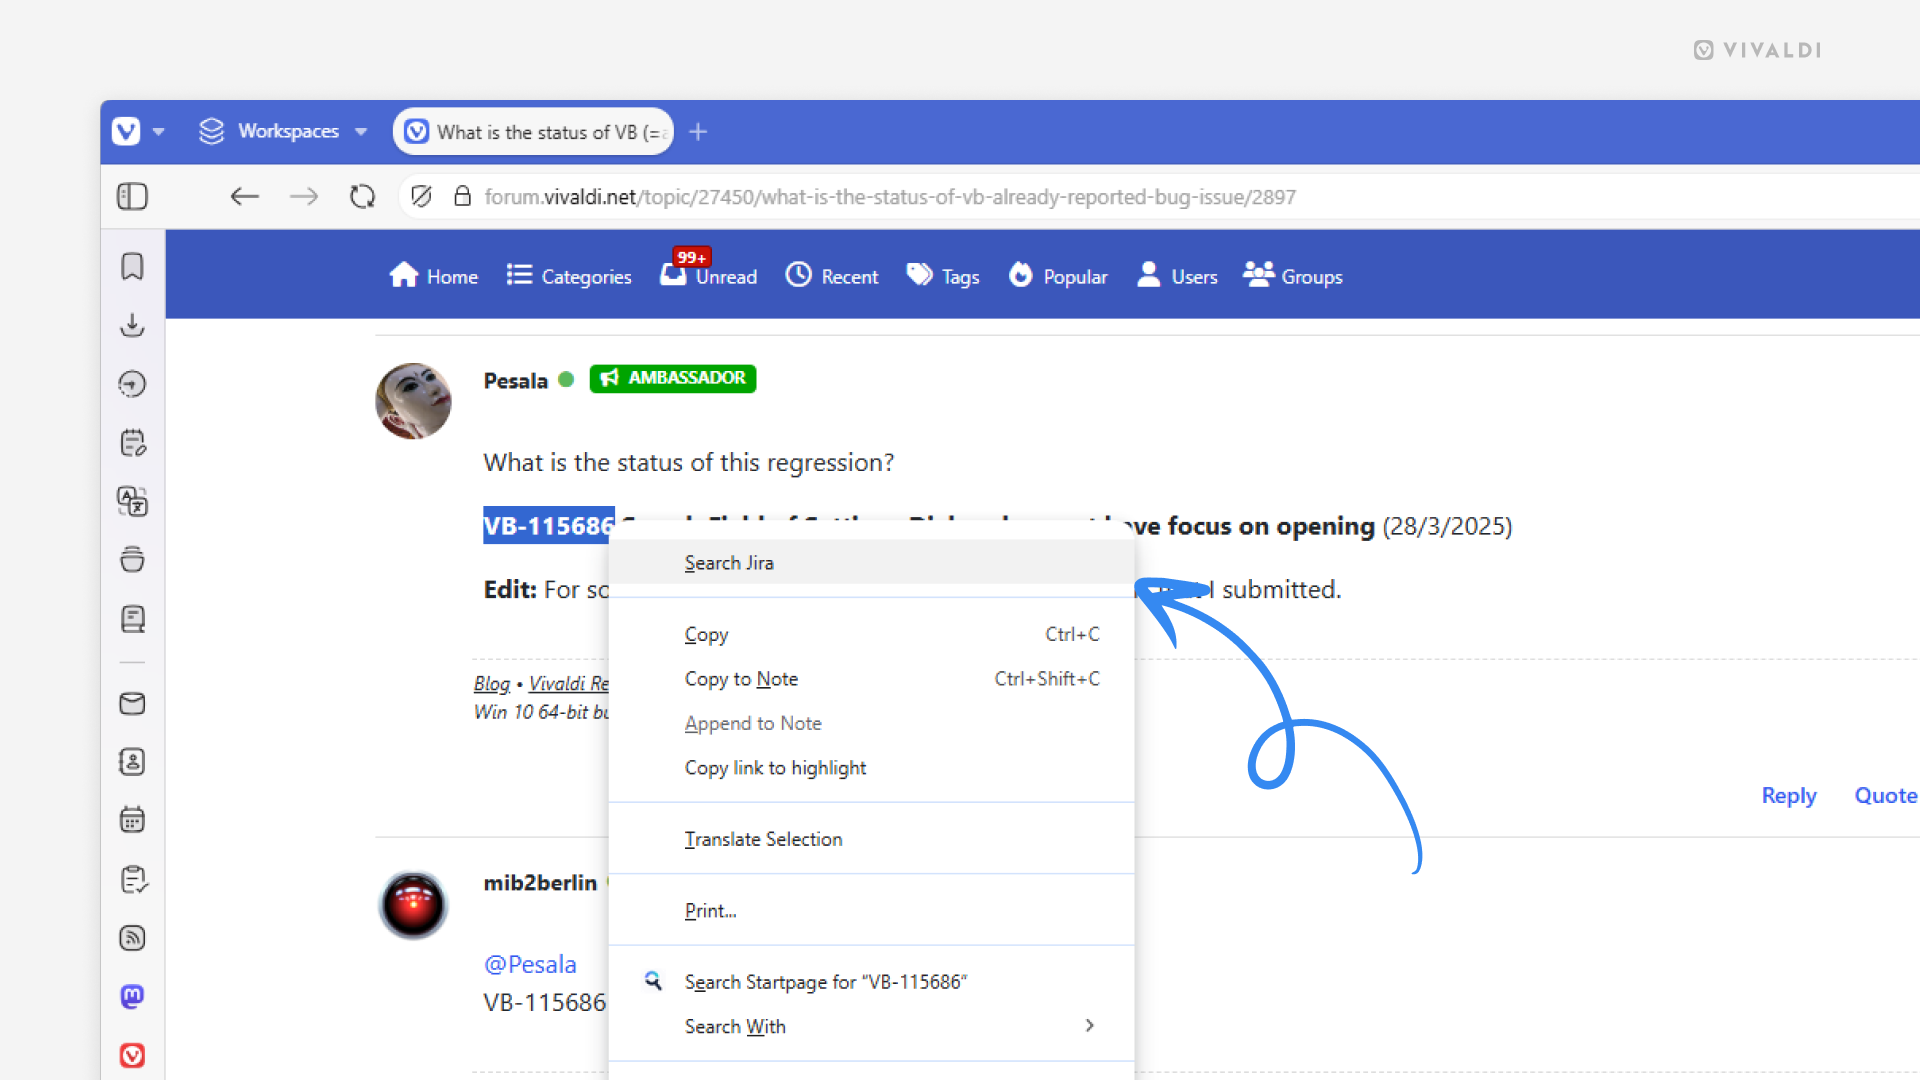The height and width of the screenshot is (1080, 1920).
Task: Open Vivaldi web panel at bottom
Action: pos(132,1055)
